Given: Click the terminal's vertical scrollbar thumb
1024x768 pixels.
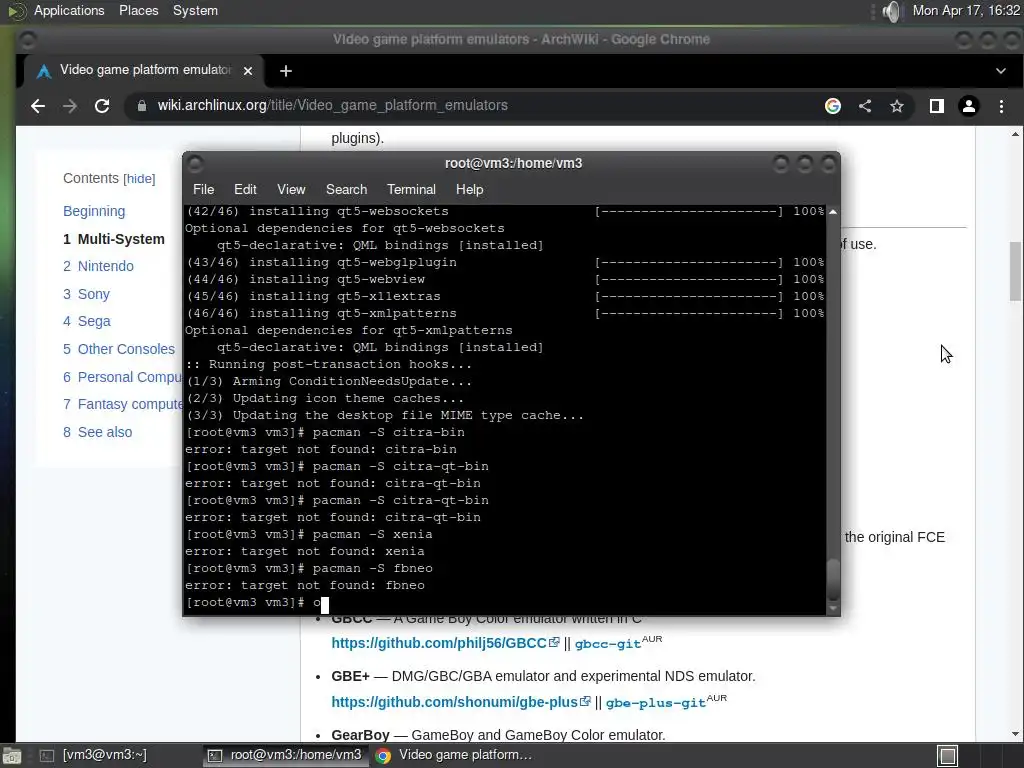Looking at the screenshot, I should pos(833,580).
